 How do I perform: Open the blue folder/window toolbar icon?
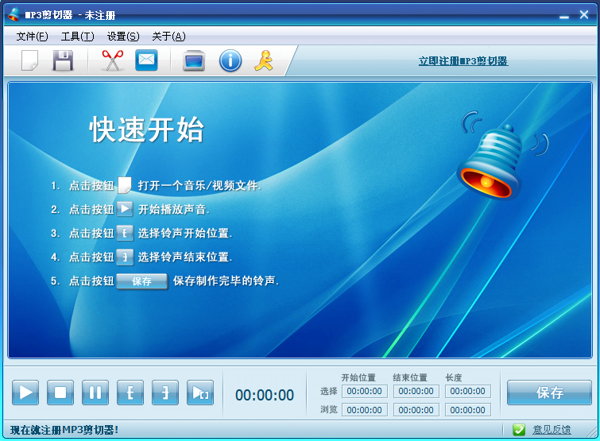pyautogui.click(x=194, y=61)
